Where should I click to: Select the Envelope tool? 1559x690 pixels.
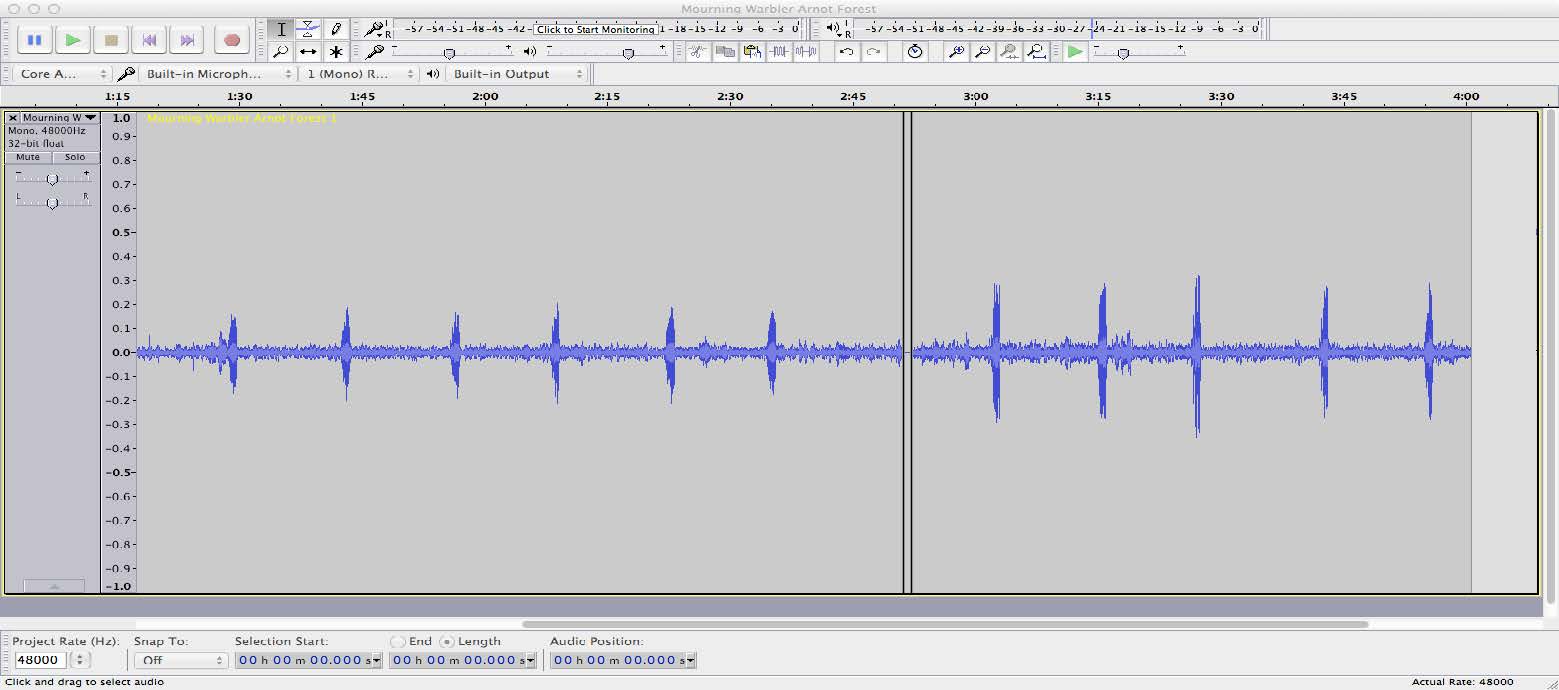click(x=309, y=28)
